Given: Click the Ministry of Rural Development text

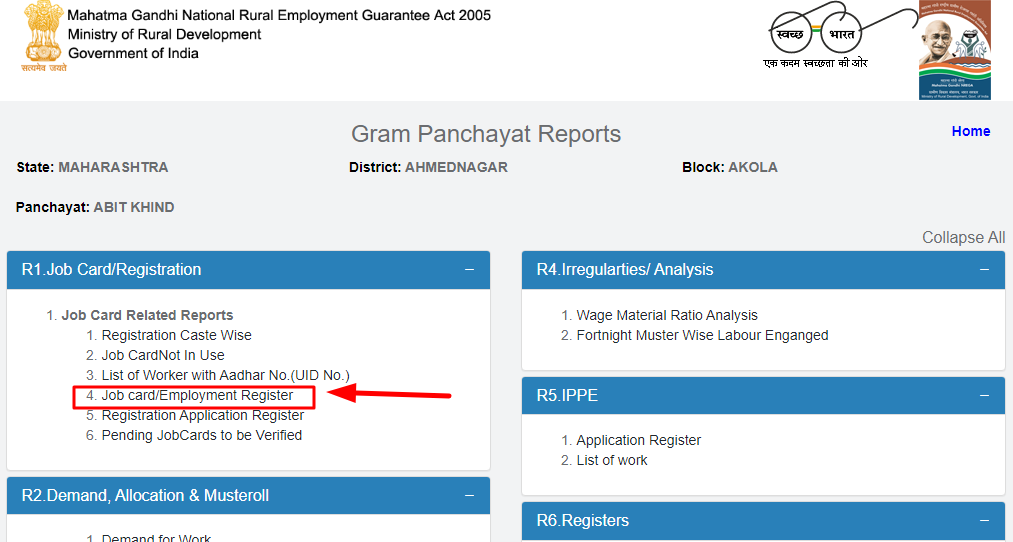Looking at the screenshot, I should point(165,34).
